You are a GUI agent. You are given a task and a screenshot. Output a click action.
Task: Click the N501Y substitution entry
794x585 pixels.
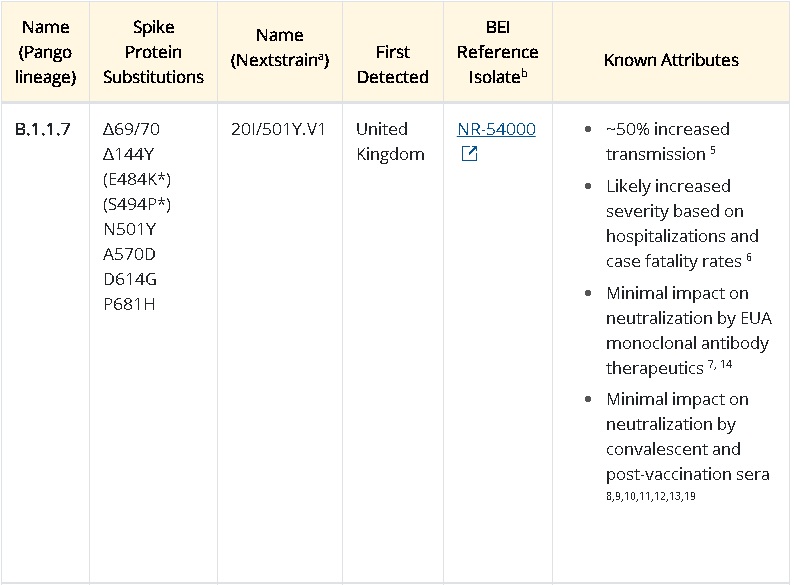tap(130, 229)
